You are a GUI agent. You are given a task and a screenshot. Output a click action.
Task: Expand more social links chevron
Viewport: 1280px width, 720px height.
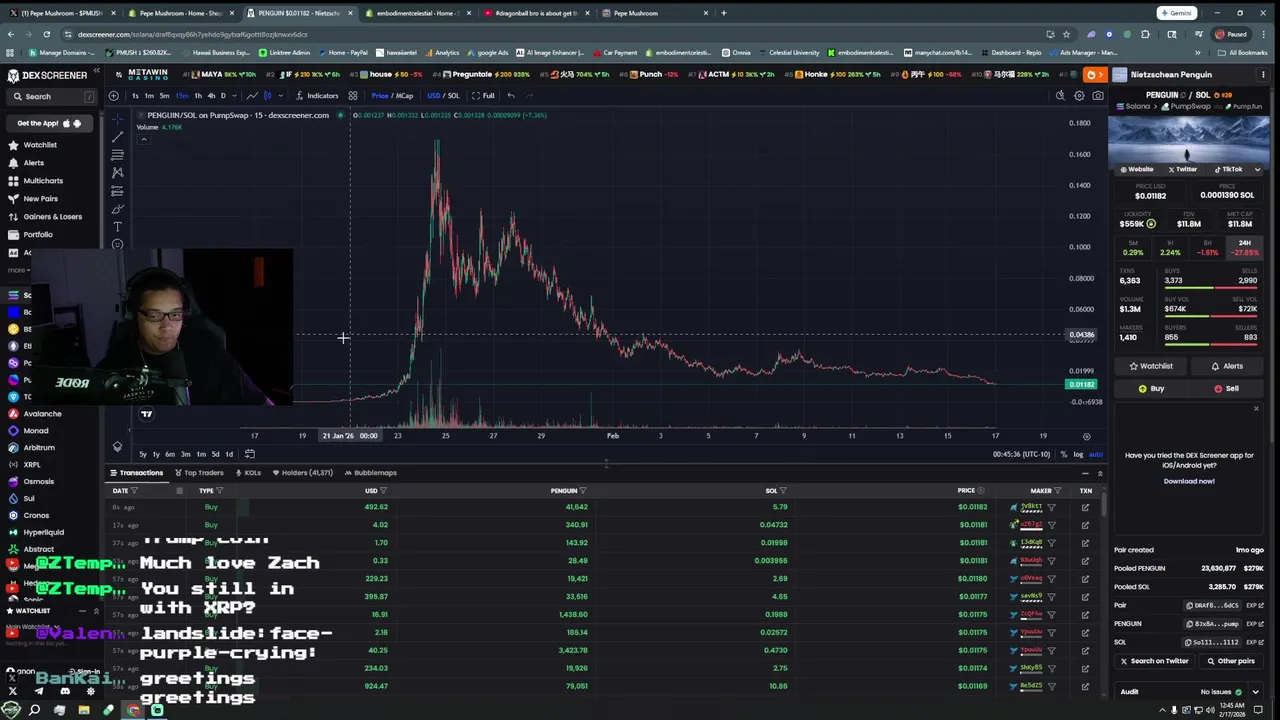click(x=1257, y=170)
